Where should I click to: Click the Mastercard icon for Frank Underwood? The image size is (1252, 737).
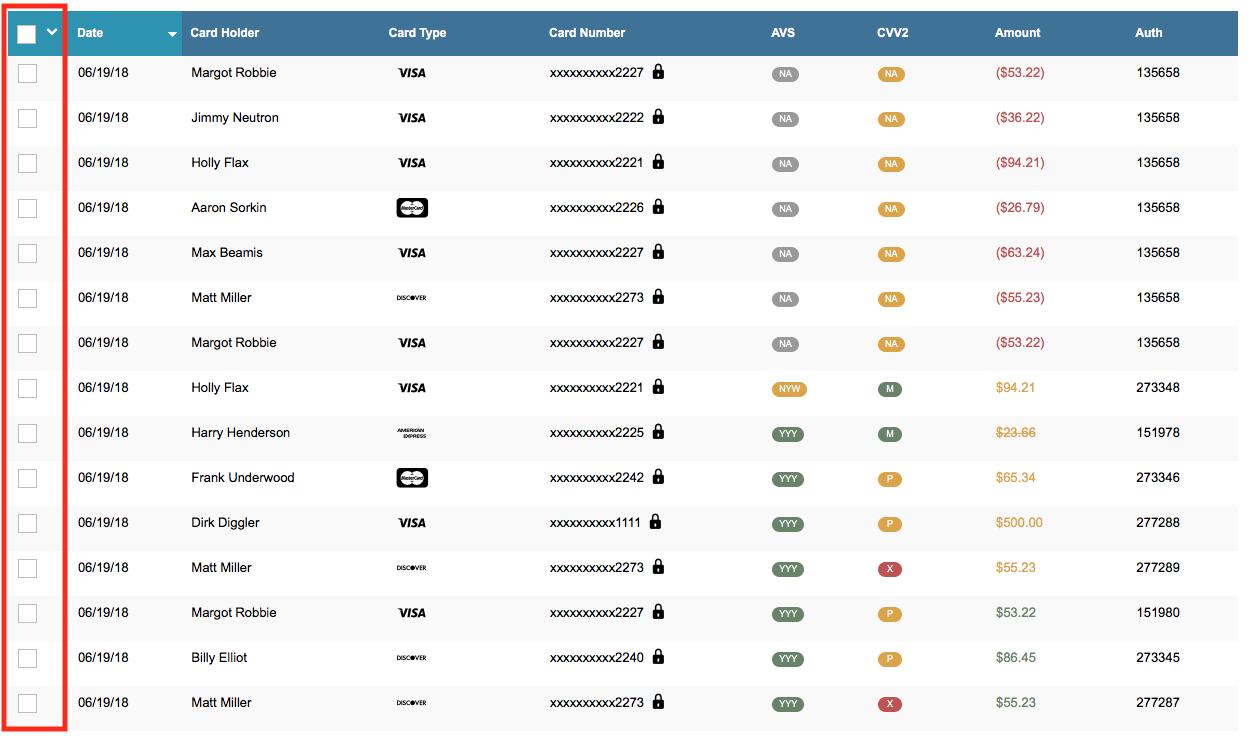coord(412,478)
